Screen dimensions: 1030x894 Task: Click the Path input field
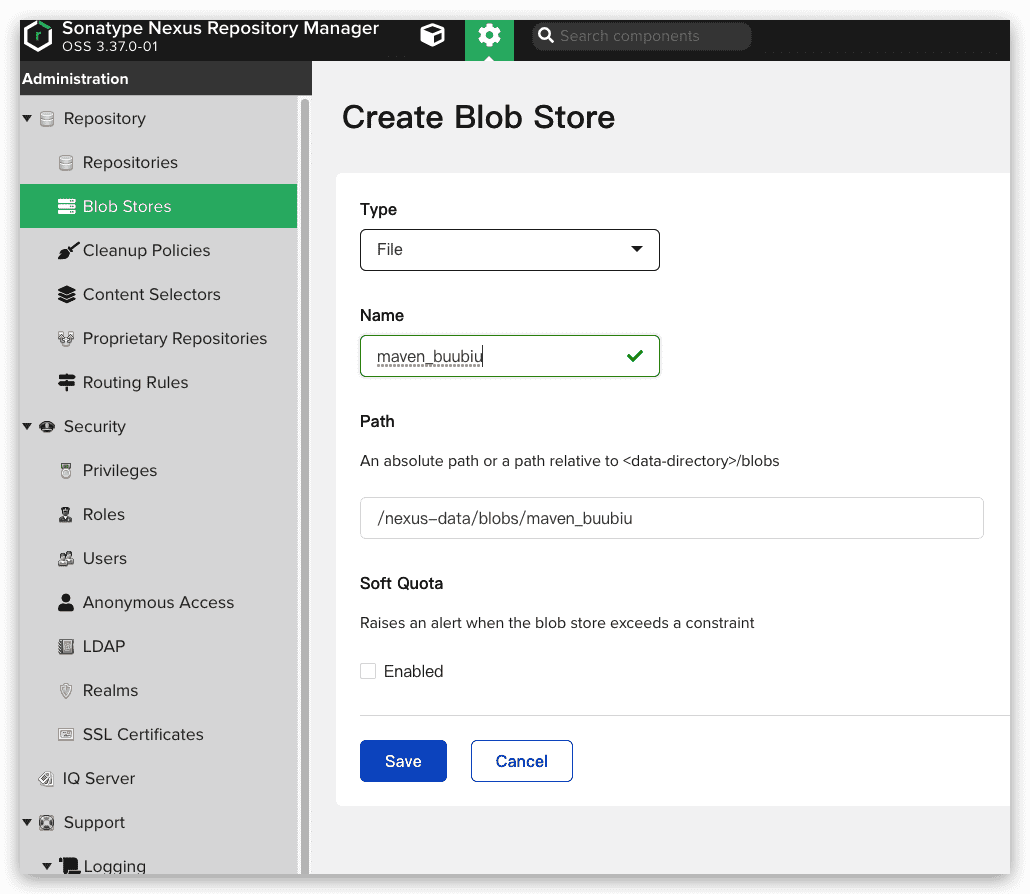[x=671, y=518]
